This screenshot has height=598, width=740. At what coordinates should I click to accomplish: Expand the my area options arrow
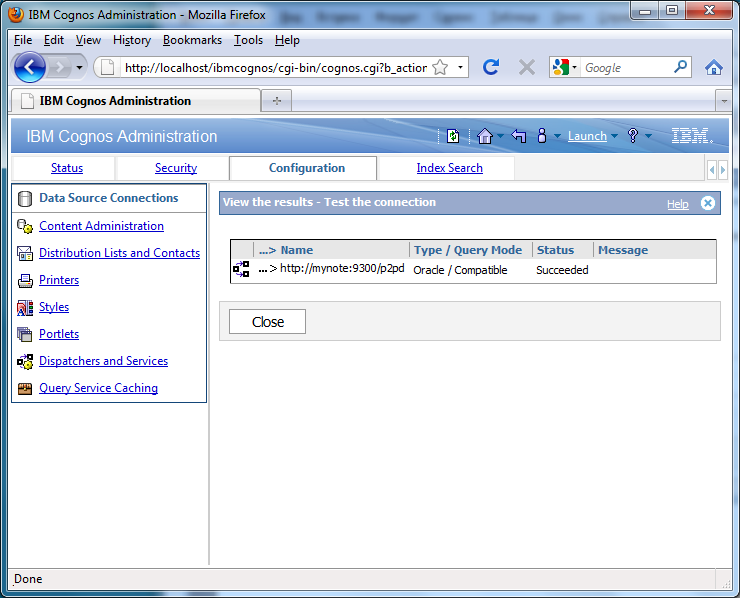pos(557,136)
